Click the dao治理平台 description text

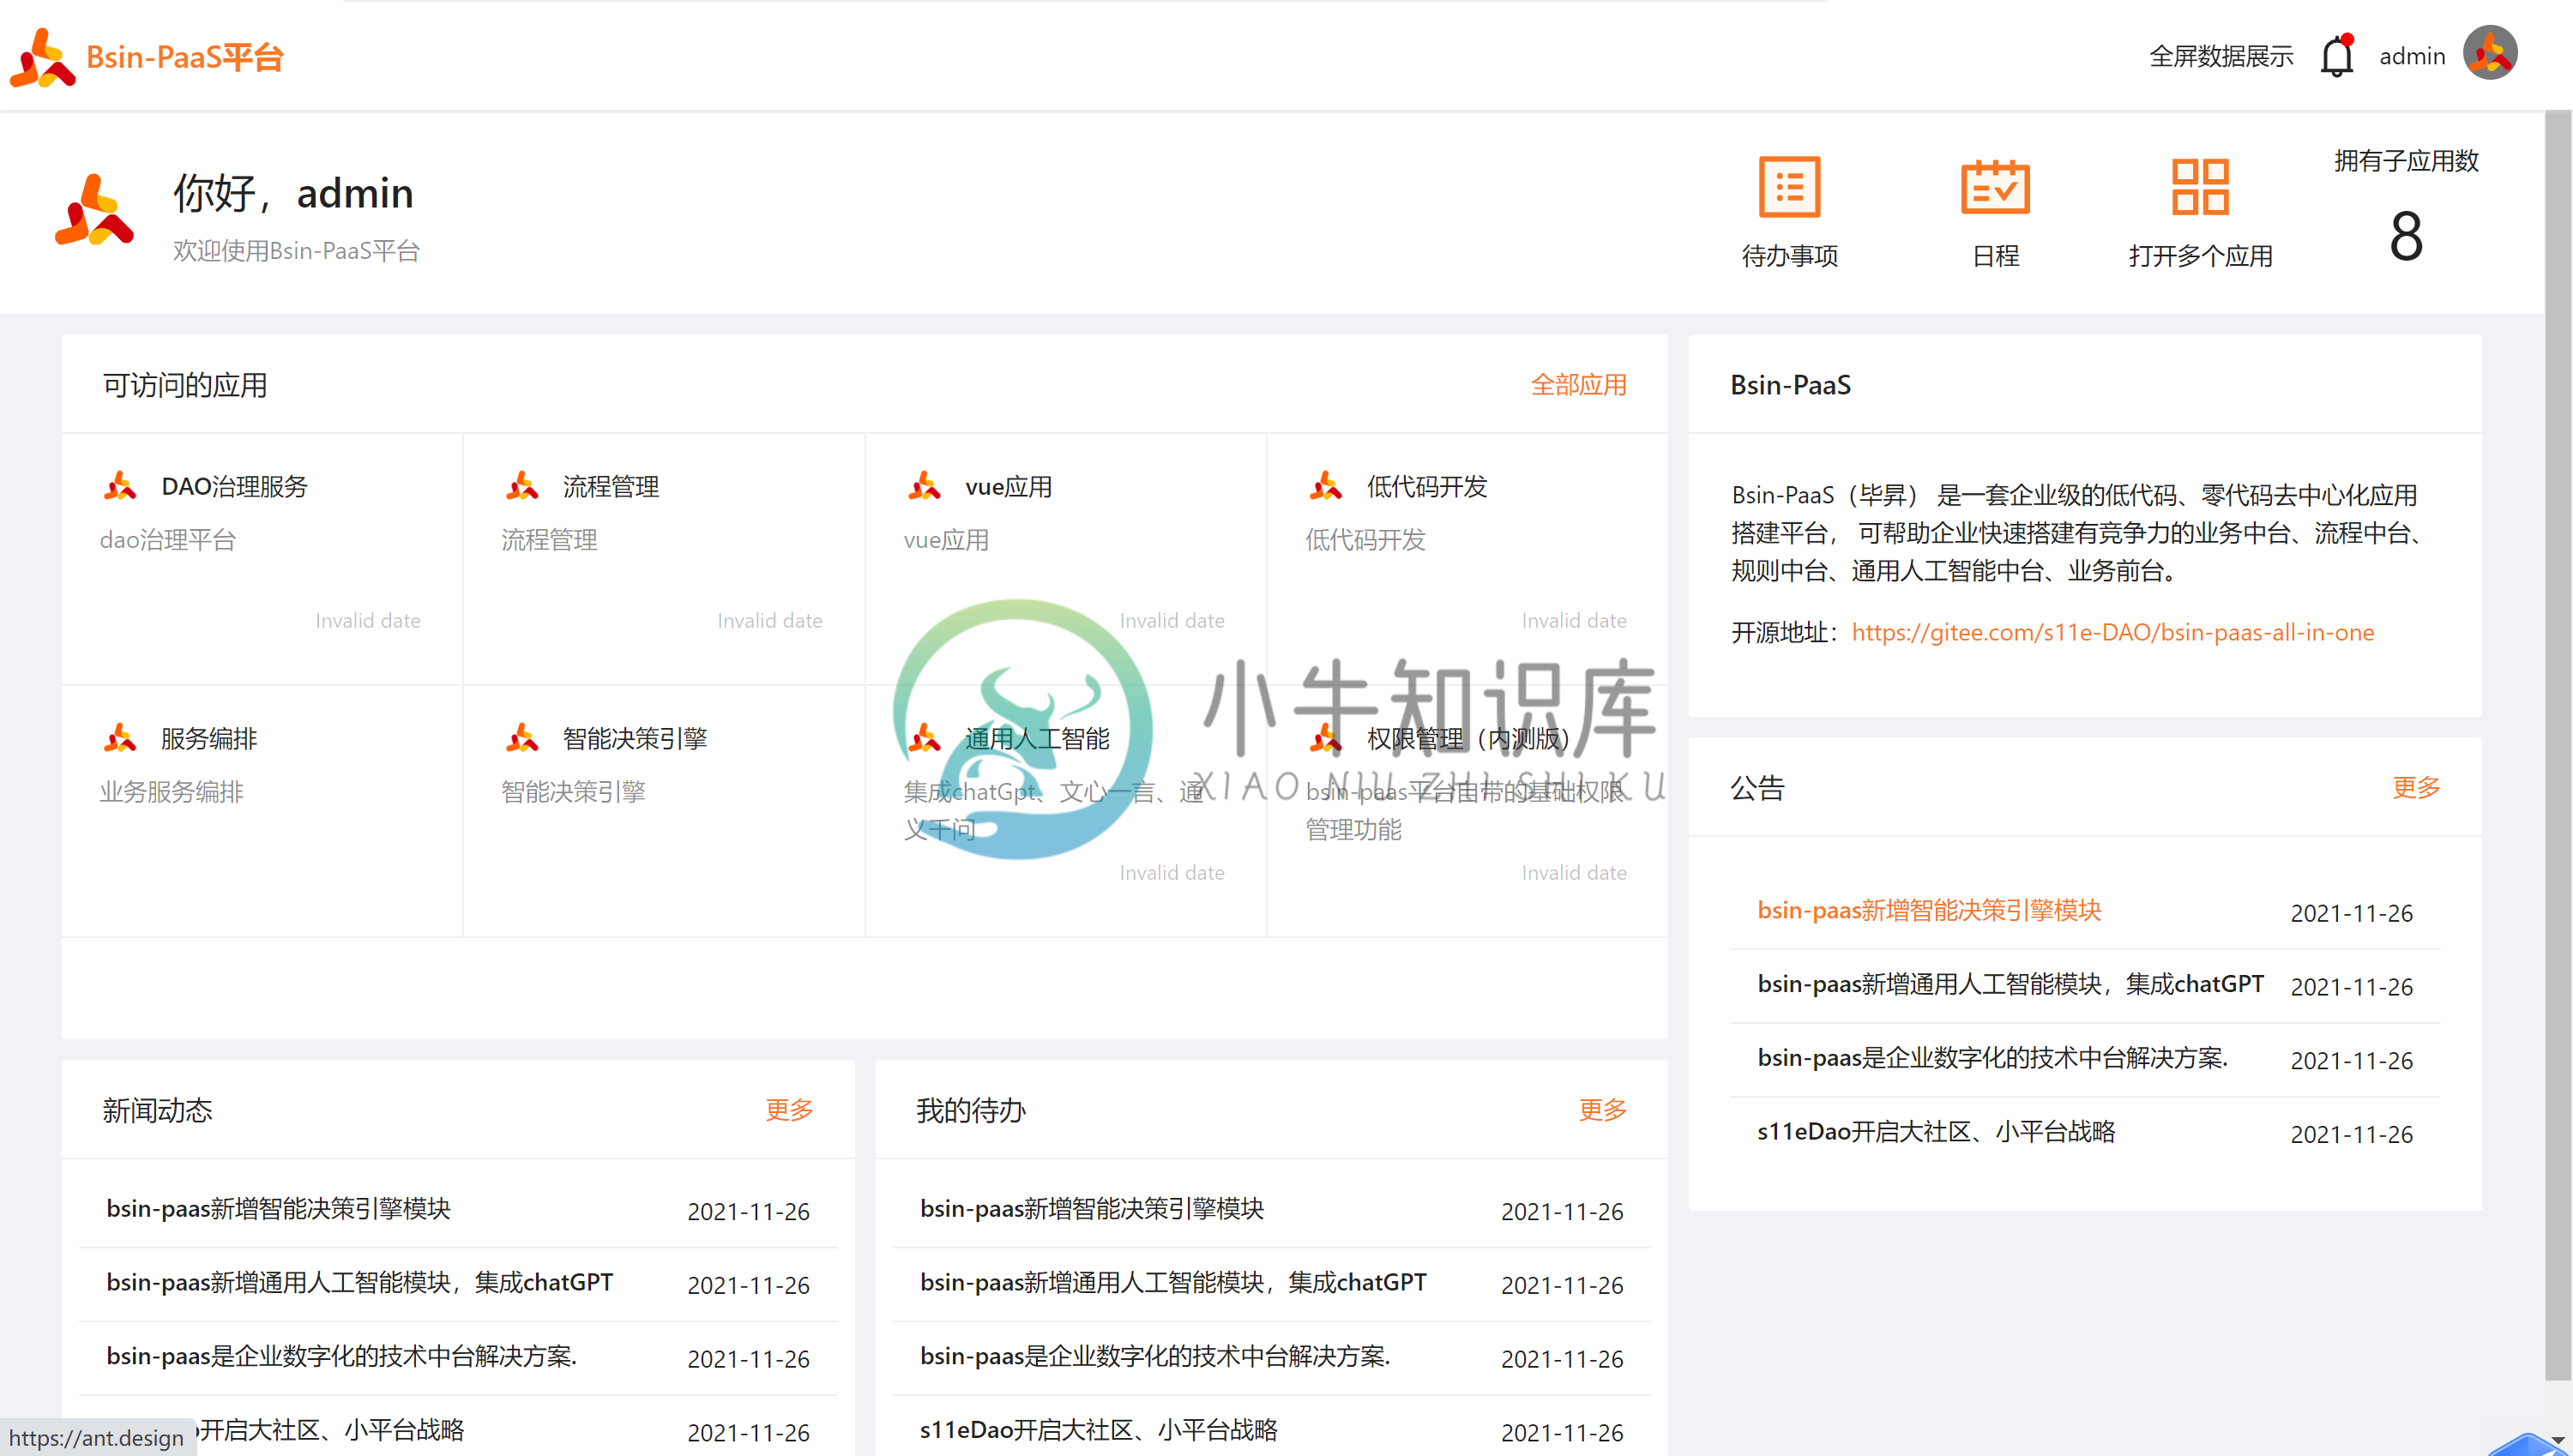(167, 540)
